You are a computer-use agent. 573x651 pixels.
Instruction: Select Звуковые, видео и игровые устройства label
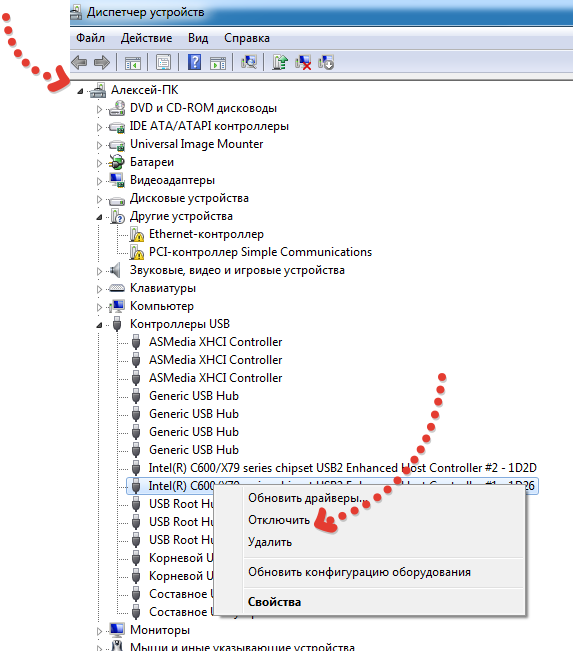pos(237,270)
